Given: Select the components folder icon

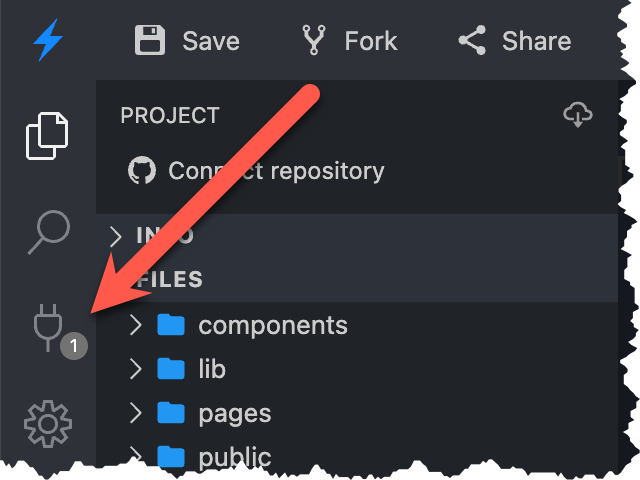Looking at the screenshot, I should pyautogui.click(x=172, y=325).
